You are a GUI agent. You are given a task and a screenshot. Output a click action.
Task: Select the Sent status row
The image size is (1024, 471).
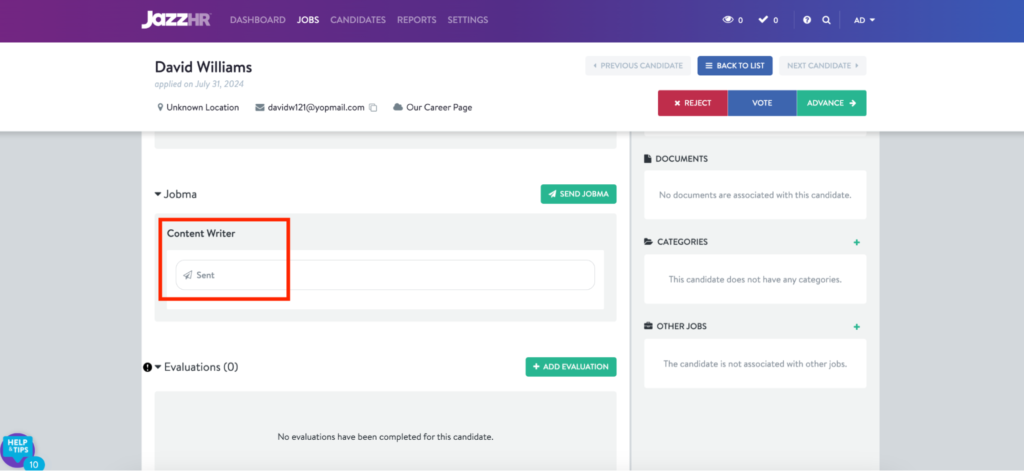click(385, 275)
